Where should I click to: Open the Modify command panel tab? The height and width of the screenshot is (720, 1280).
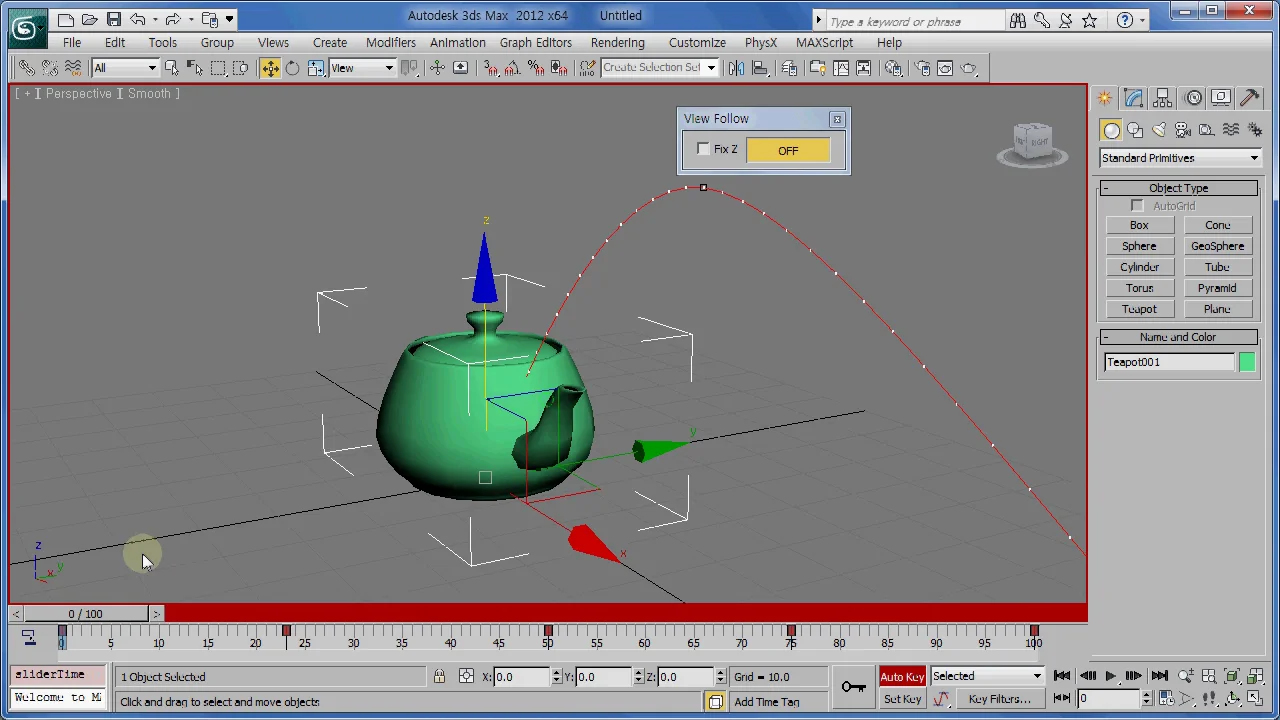tap(1133, 98)
